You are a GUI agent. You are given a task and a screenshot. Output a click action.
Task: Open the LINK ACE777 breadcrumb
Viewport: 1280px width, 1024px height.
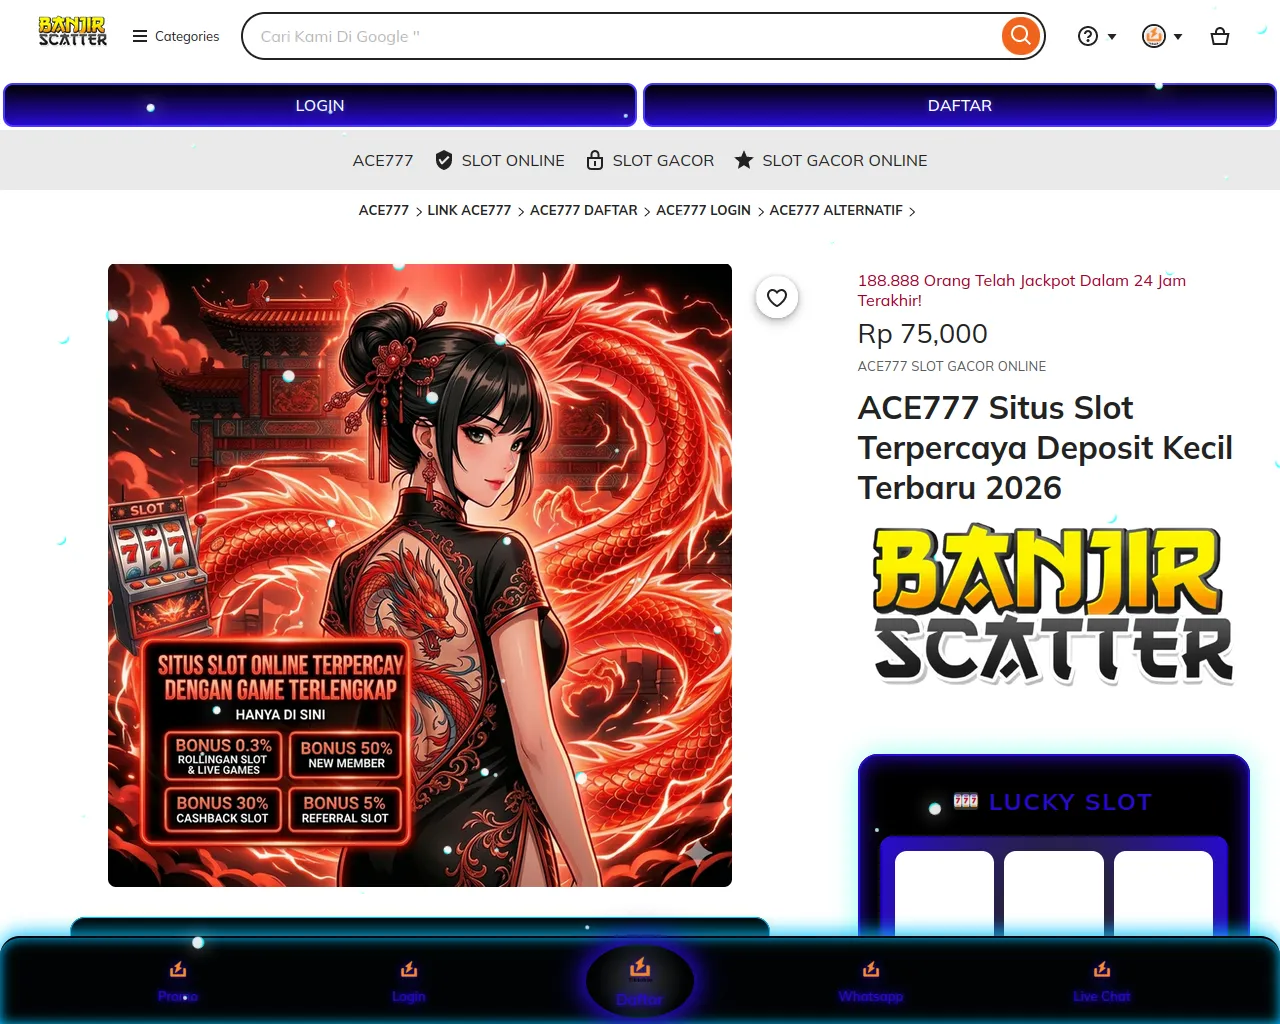click(469, 210)
